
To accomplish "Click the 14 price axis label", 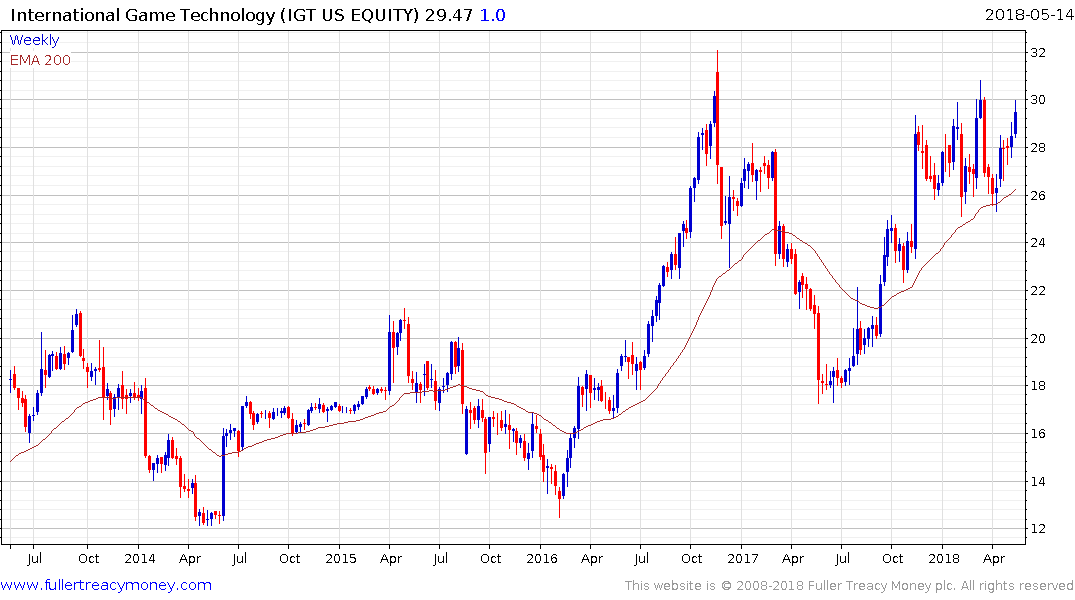I will (1037, 481).
